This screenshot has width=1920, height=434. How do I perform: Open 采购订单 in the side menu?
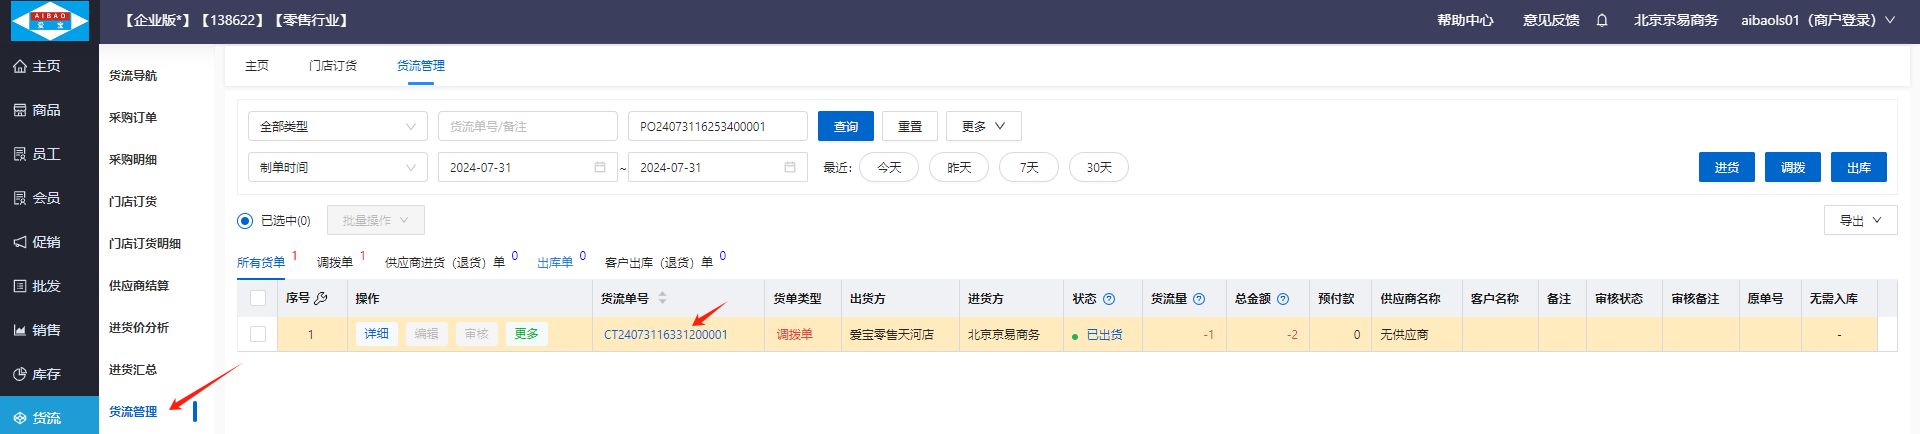coord(133,117)
